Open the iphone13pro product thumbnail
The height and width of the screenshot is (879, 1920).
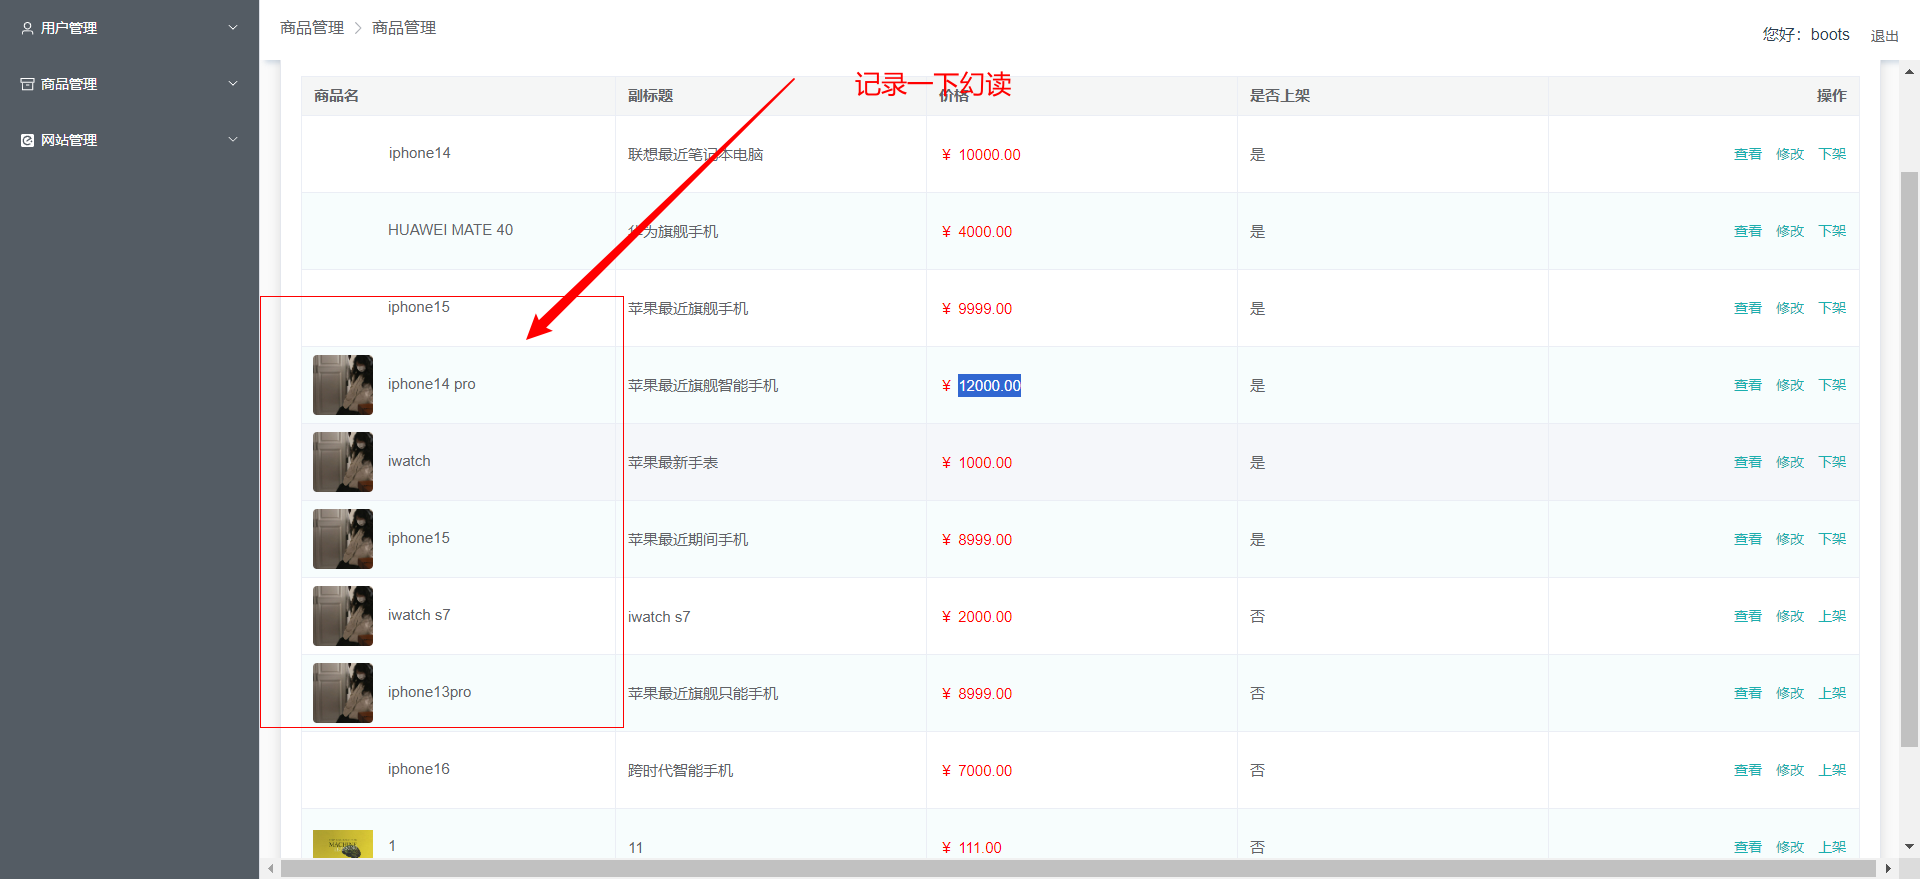coord(343,693)
